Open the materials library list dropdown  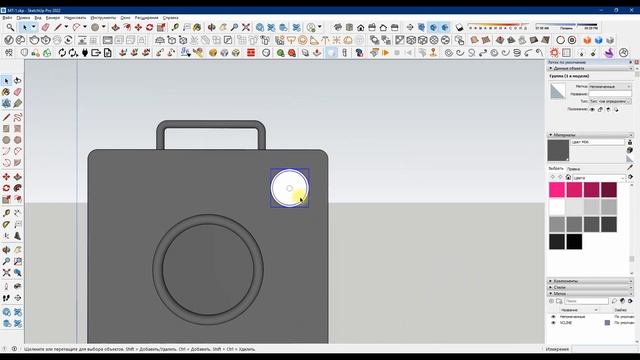point(599,178)
